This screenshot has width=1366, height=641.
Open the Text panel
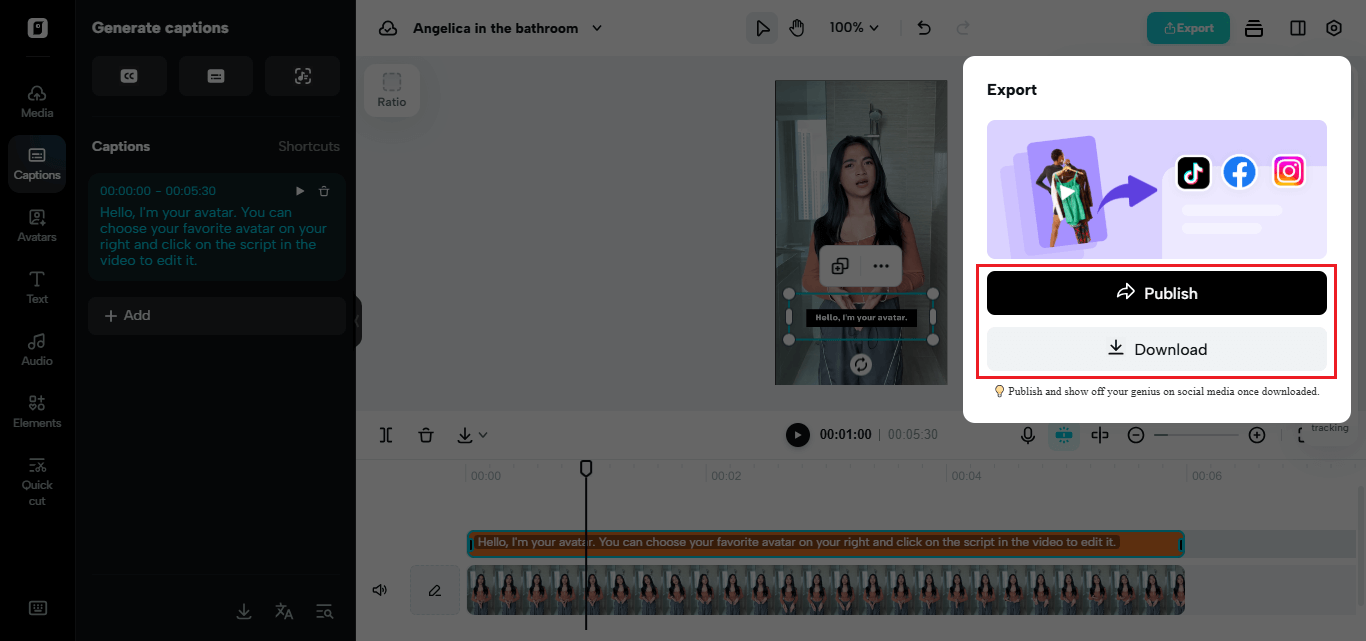[x=37, y=287]
